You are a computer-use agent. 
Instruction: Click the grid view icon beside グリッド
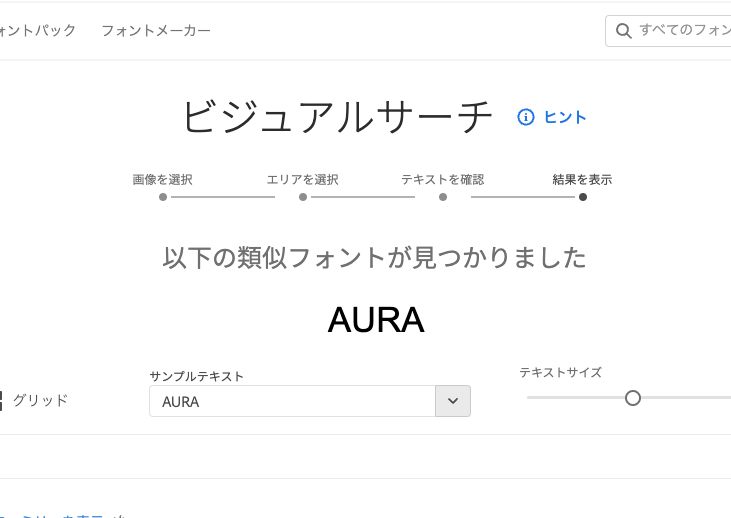point(1,401)
